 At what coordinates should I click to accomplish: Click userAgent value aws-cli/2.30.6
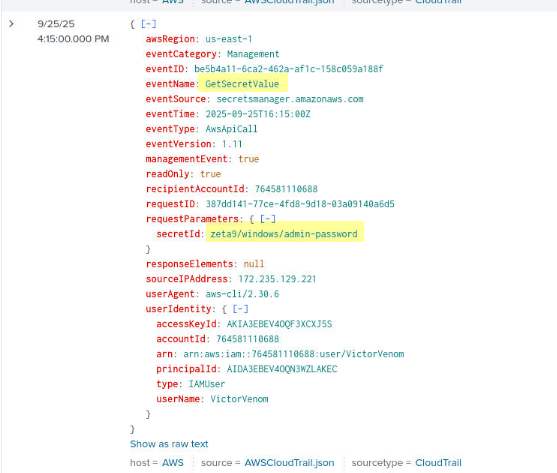(x=242, y=294)
